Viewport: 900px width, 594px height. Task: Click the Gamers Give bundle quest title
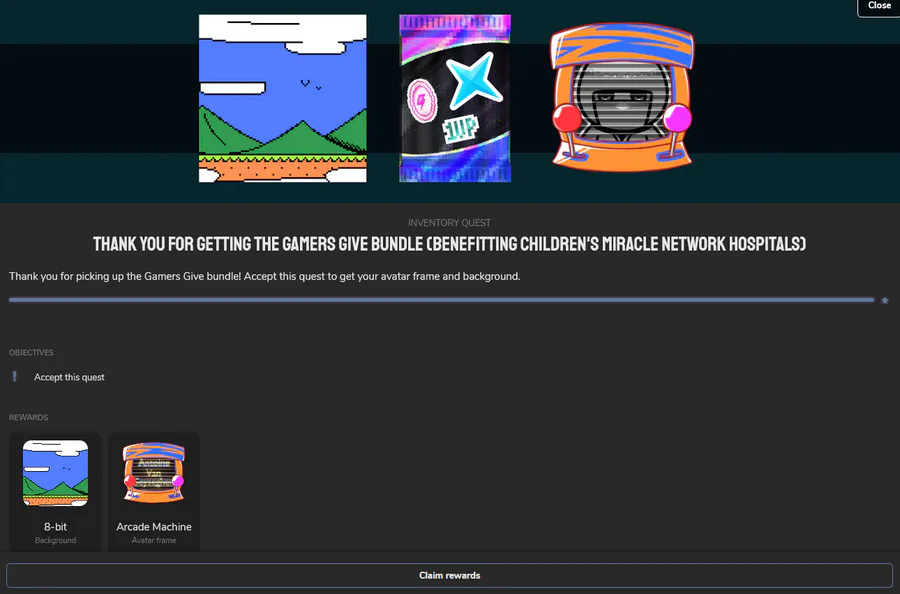[x=449, y=244]
